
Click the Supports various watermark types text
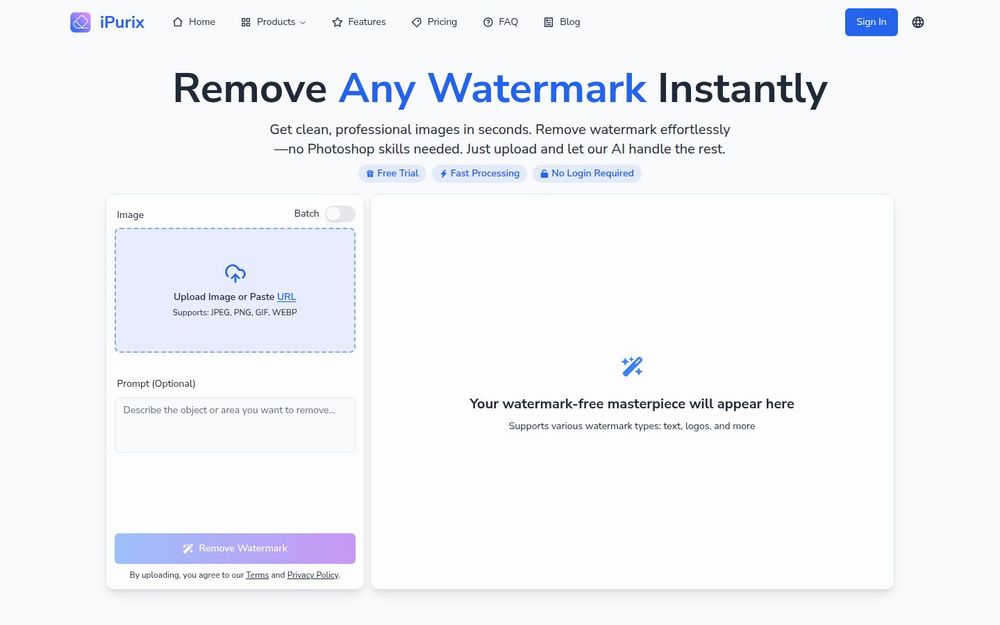coord(632,426)
